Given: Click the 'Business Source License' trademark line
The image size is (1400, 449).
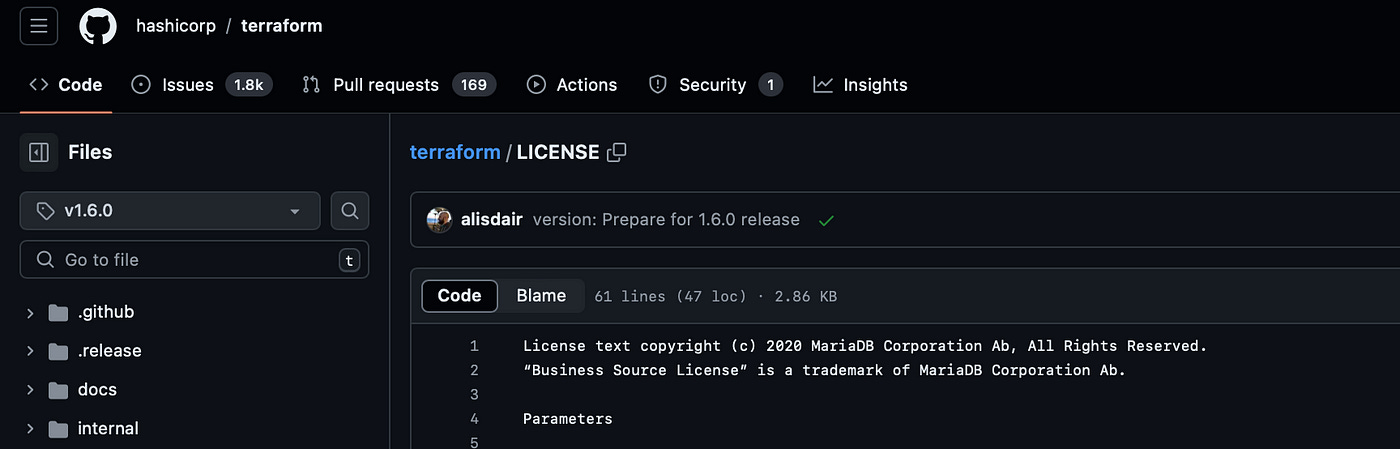Looking at the screenshot, I should (x=824, y=370).
